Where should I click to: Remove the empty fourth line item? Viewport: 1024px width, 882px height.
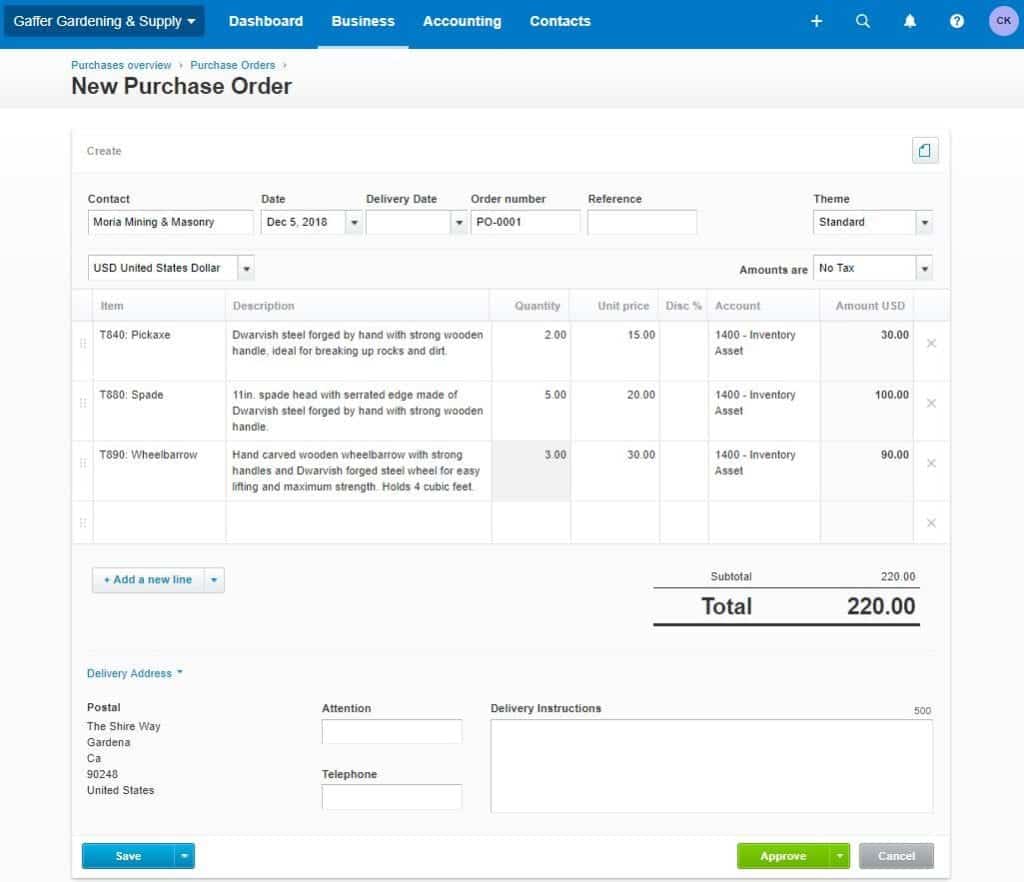[931, 522]
